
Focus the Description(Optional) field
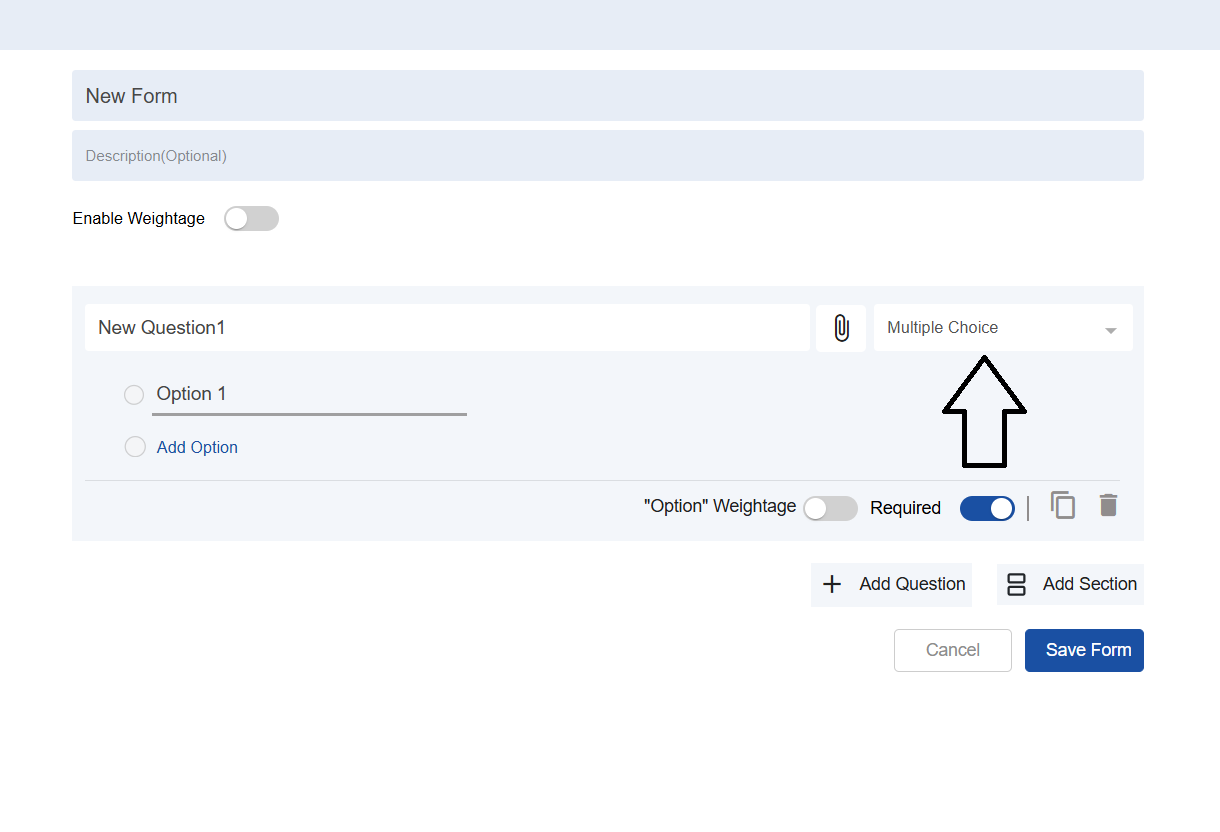[607, 156]
